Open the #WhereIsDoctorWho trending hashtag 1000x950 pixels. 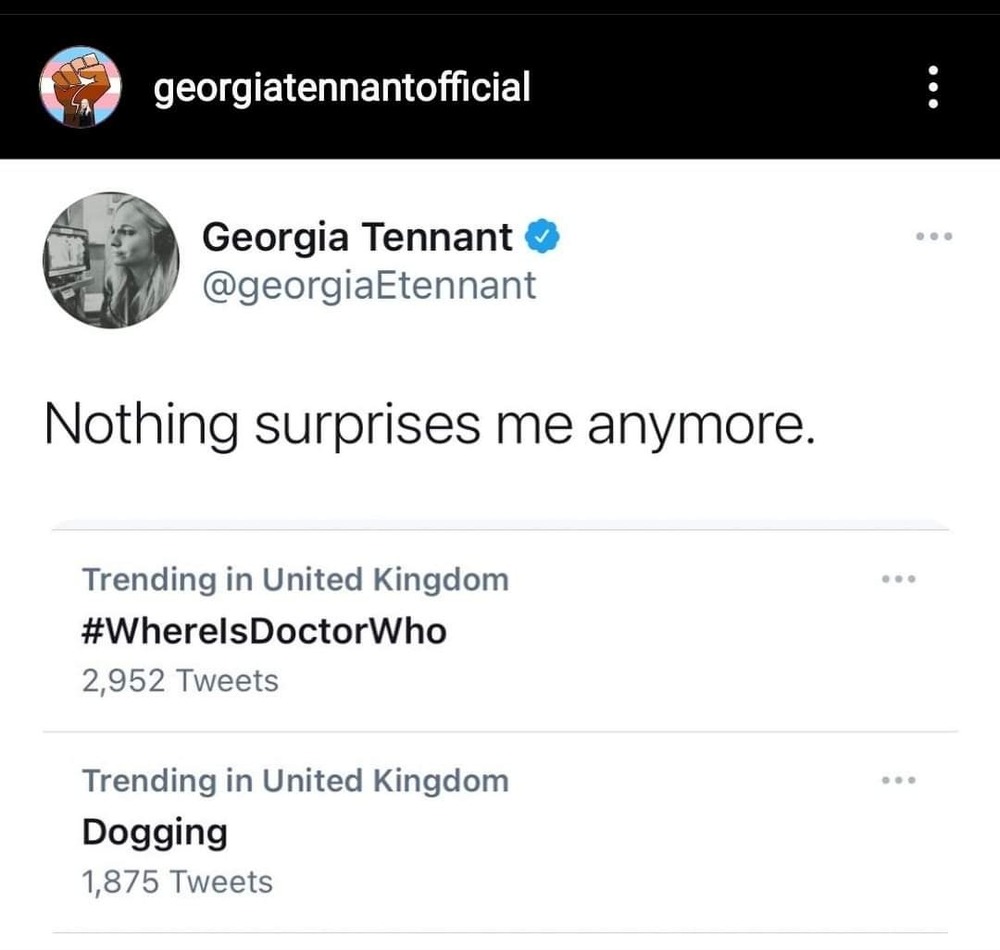coord(264,631)
